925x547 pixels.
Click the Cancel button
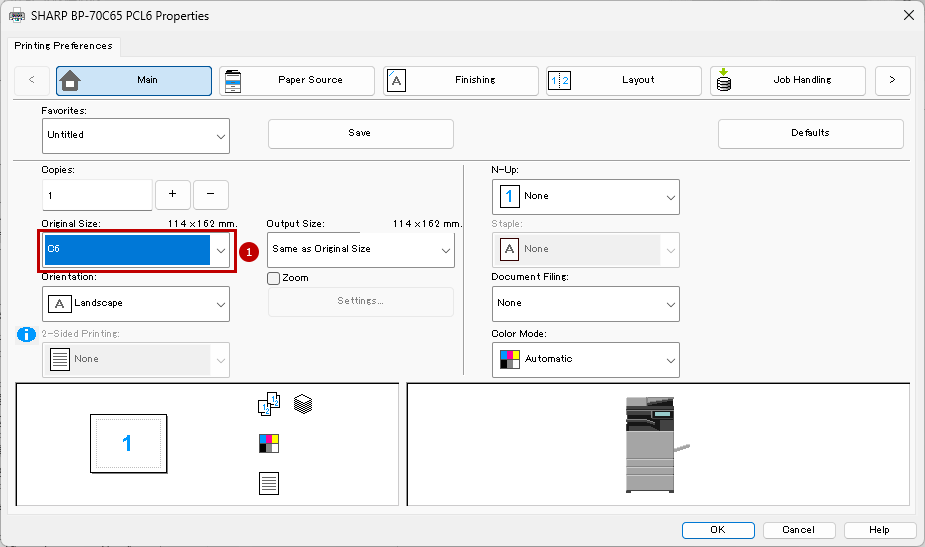coord(799,530)
